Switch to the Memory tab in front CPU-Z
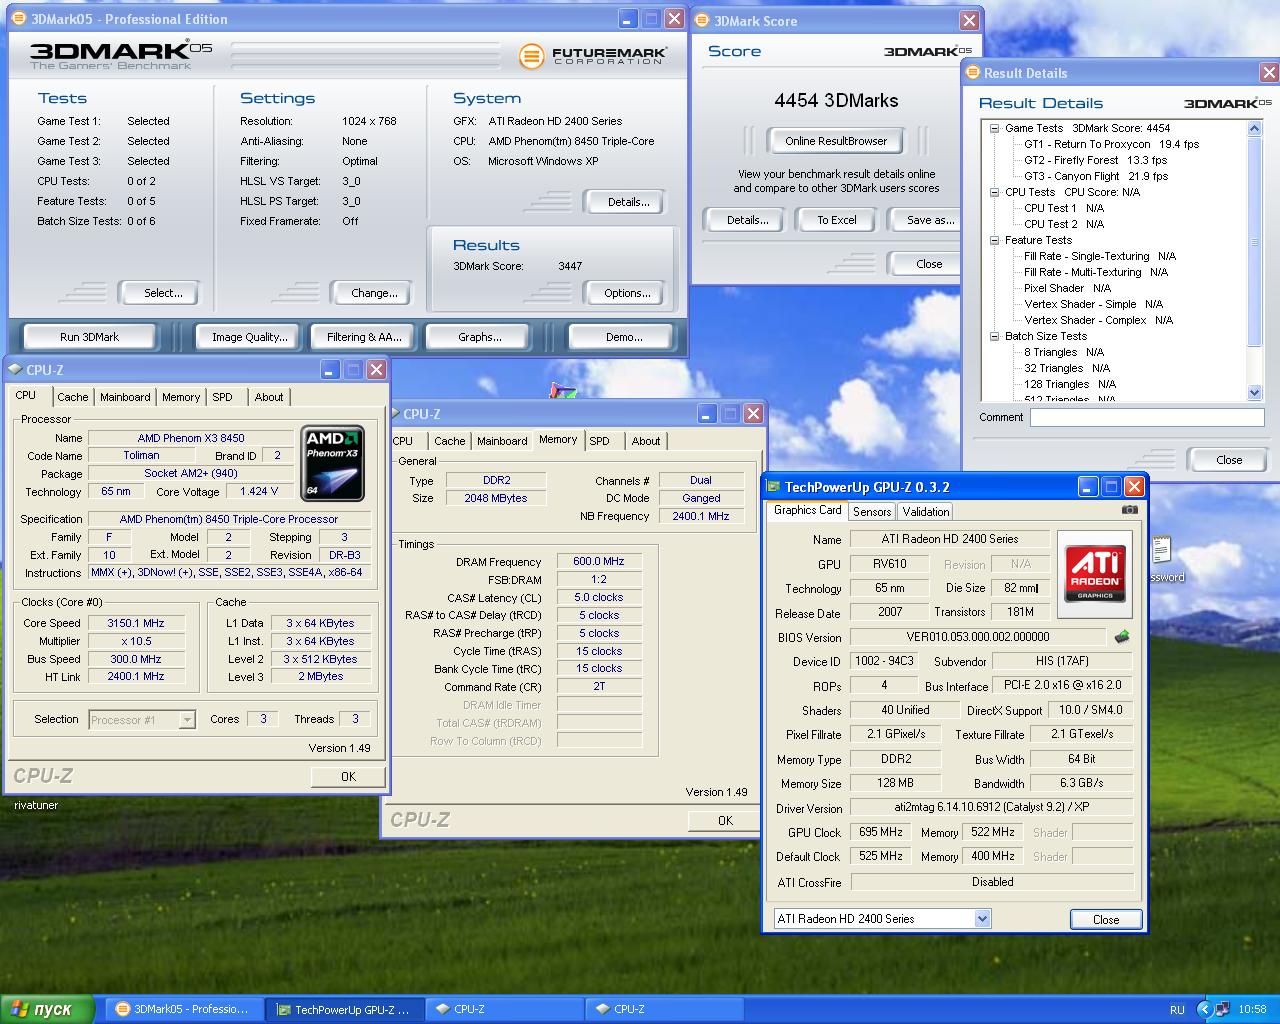The height and width of the screenshot is (1024, 1280). click(x=181, y=397)
